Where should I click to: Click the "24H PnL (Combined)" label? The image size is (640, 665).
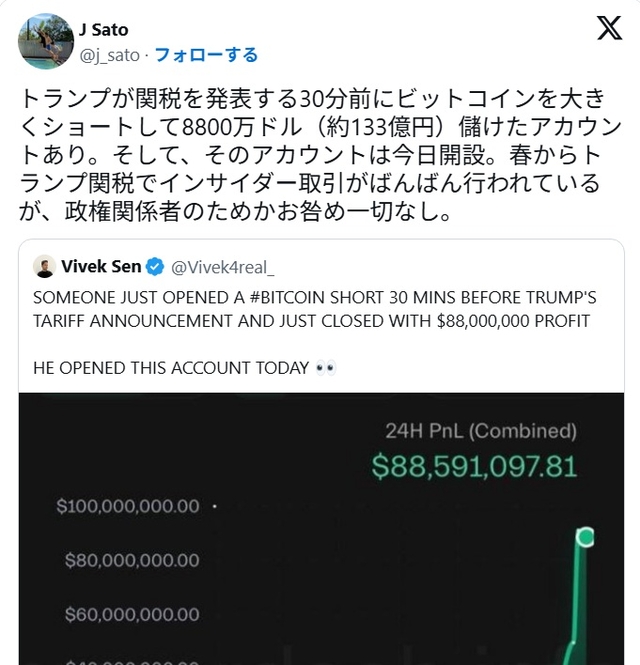click(481, 431)
